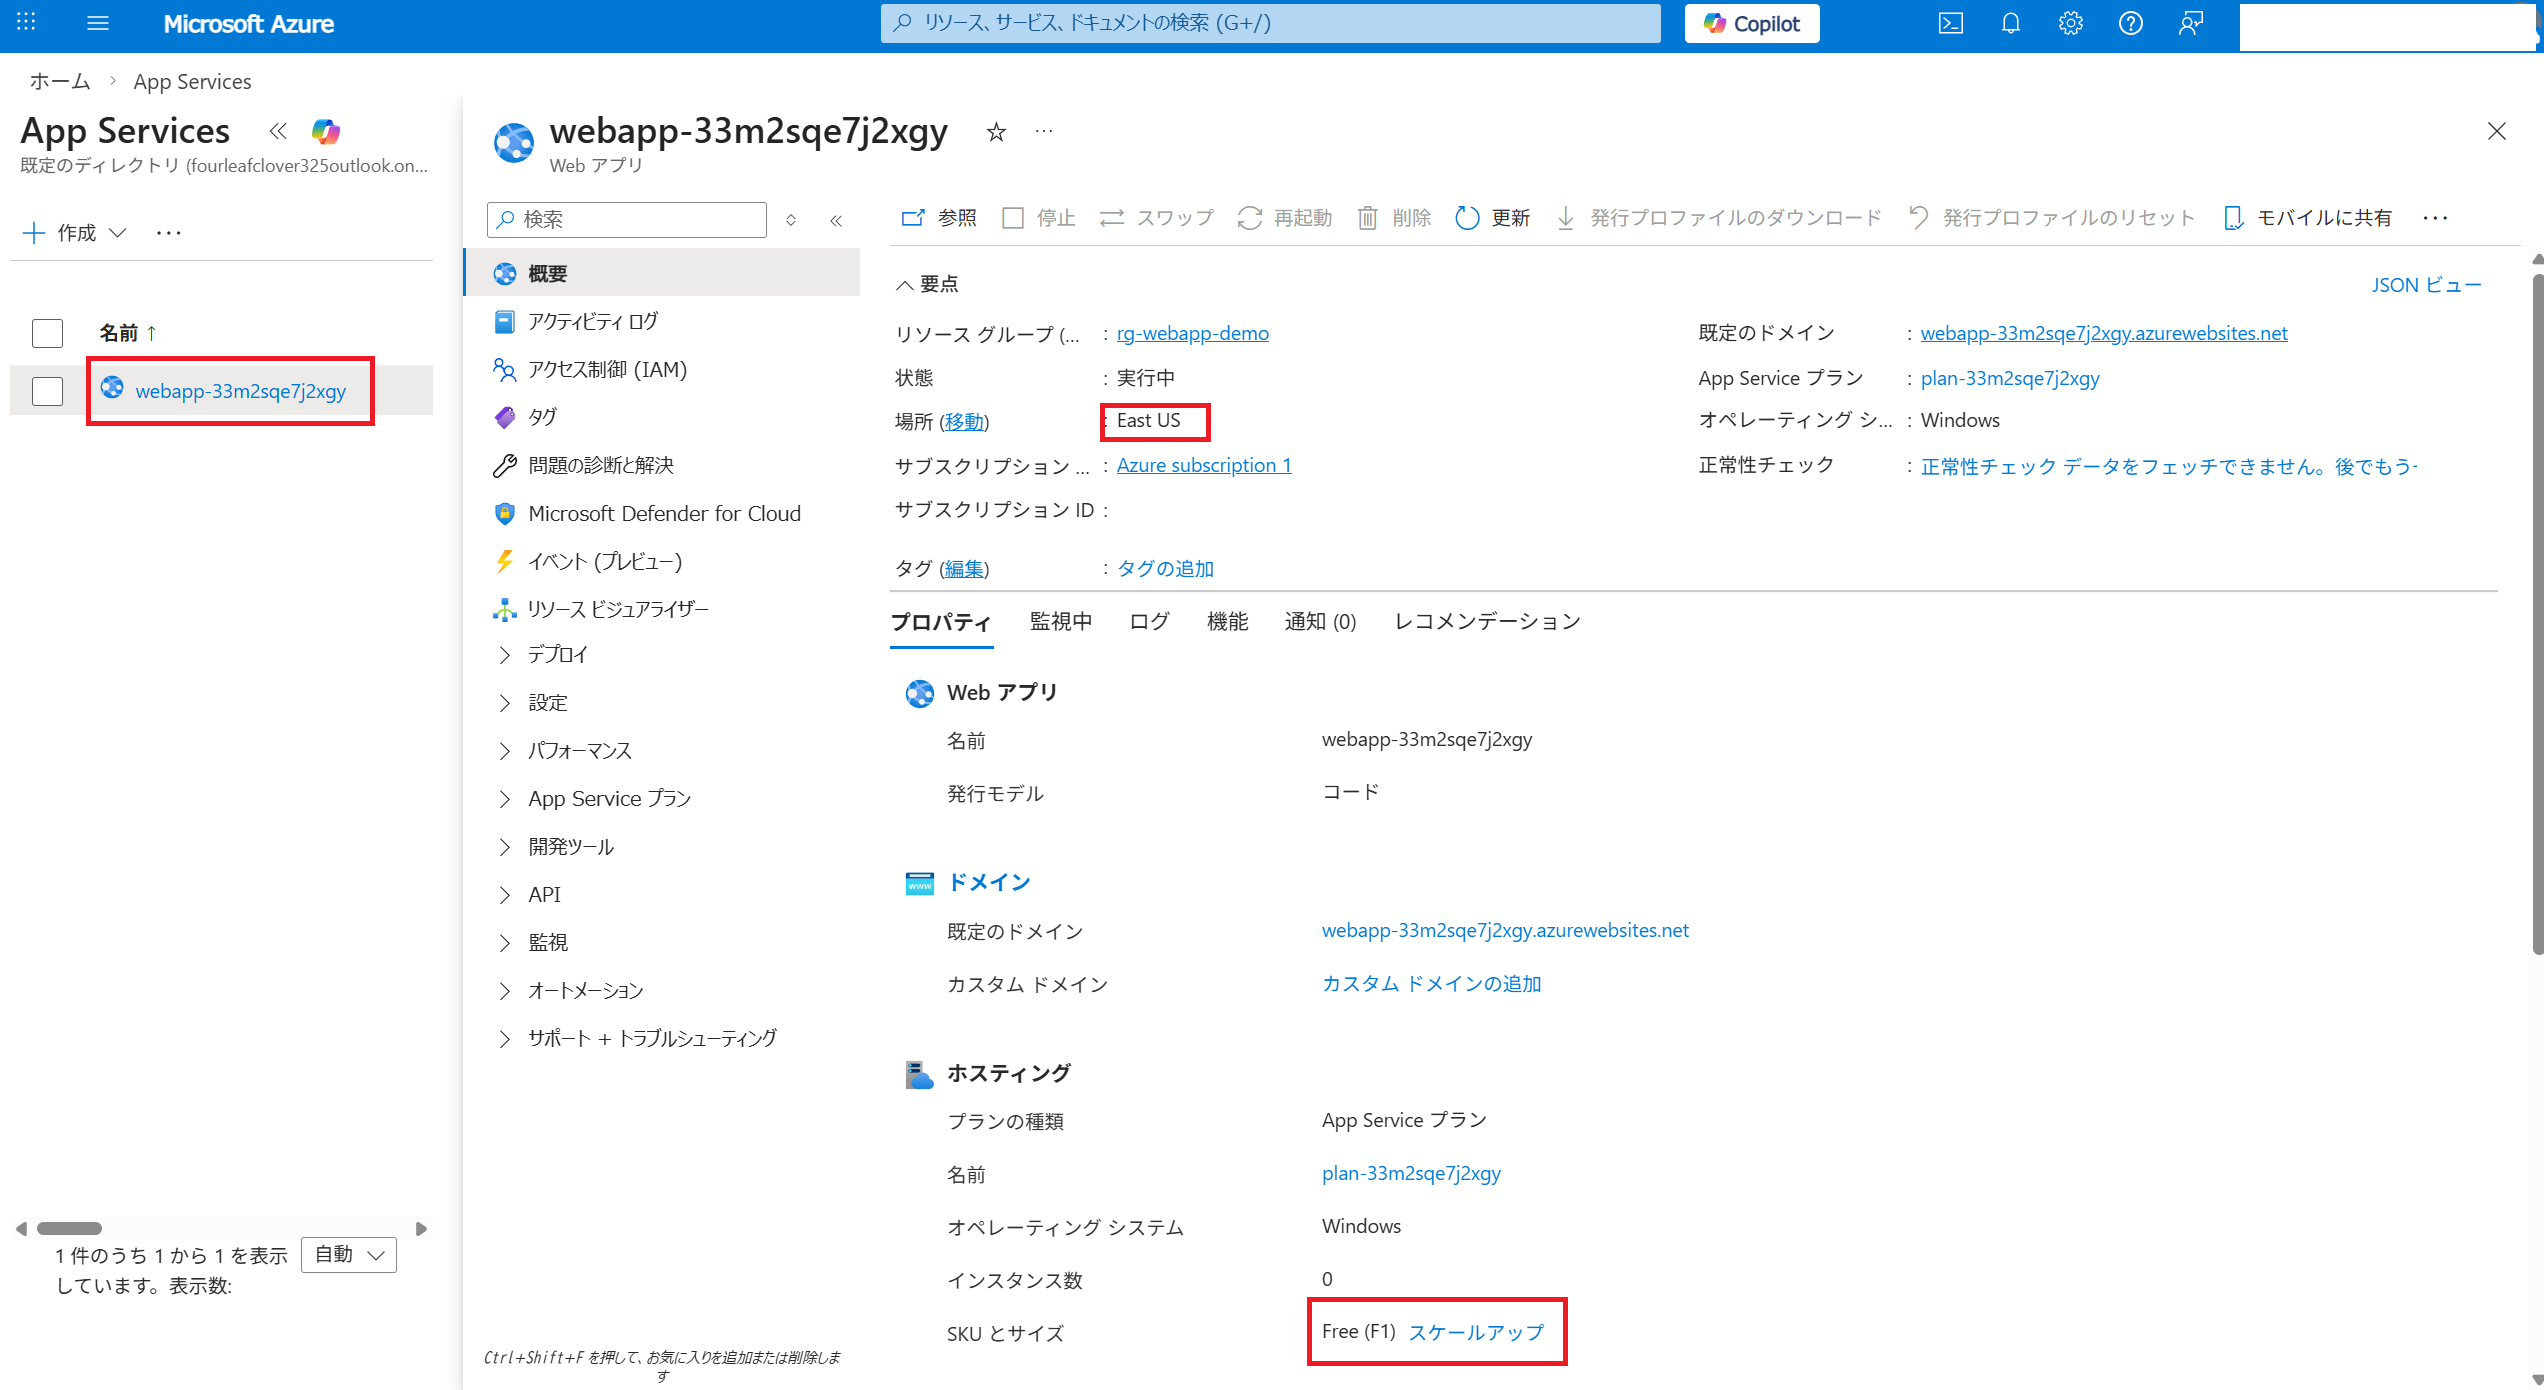Click the スケールアップ link
This screenshot has height=1390, width=2544.
(x=1476, y=1332)
